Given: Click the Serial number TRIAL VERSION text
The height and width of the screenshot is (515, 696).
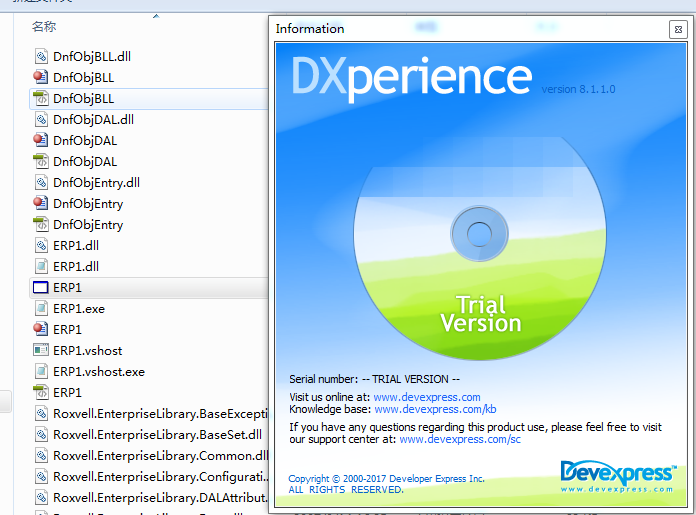Looking at the screenshot, I should pos(374,379).
